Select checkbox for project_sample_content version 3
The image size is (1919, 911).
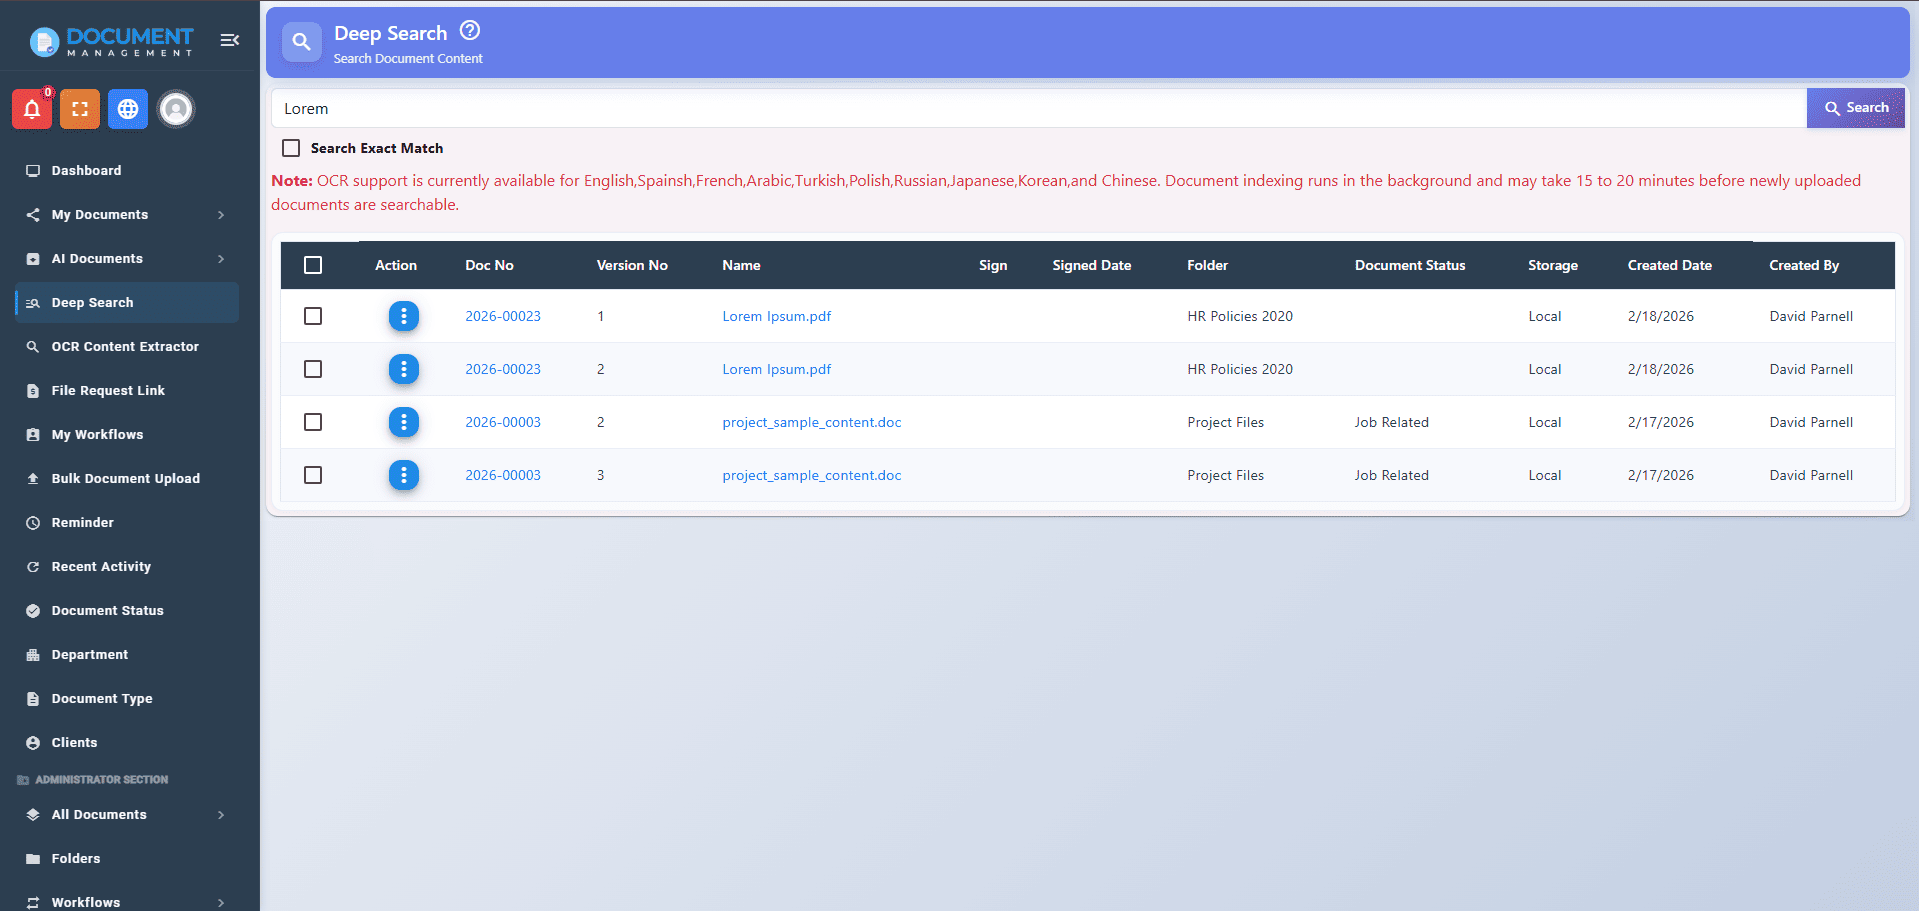pyautogui.click(x=313, y=475)
